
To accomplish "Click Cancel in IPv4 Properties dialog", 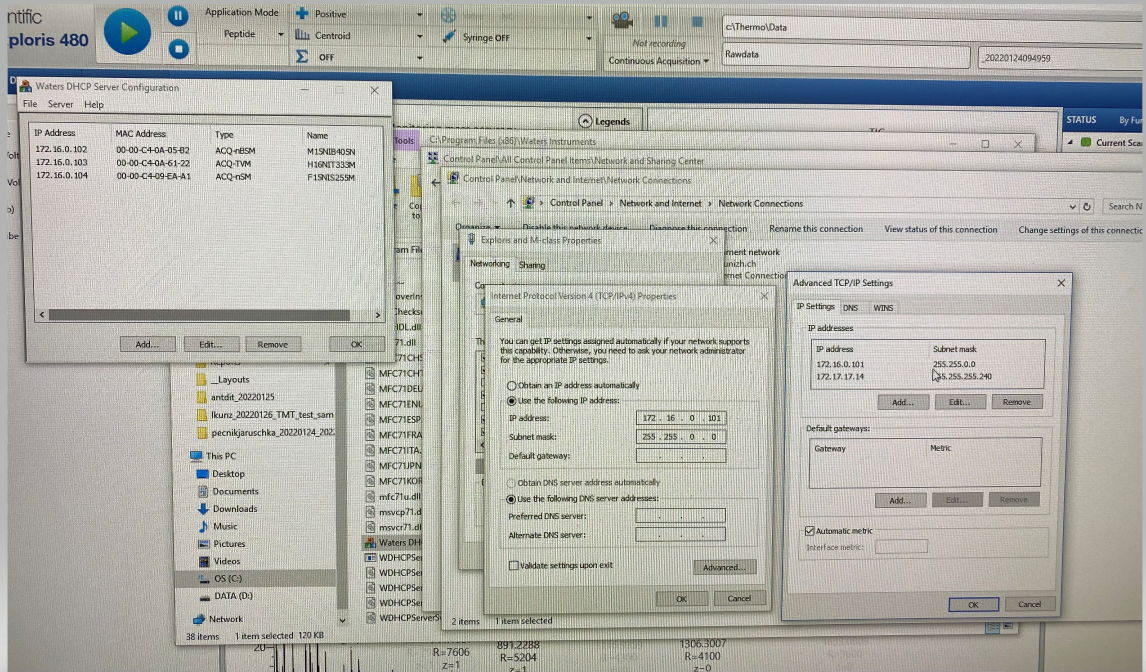I will pyautogui.click(x=739, y=598).
